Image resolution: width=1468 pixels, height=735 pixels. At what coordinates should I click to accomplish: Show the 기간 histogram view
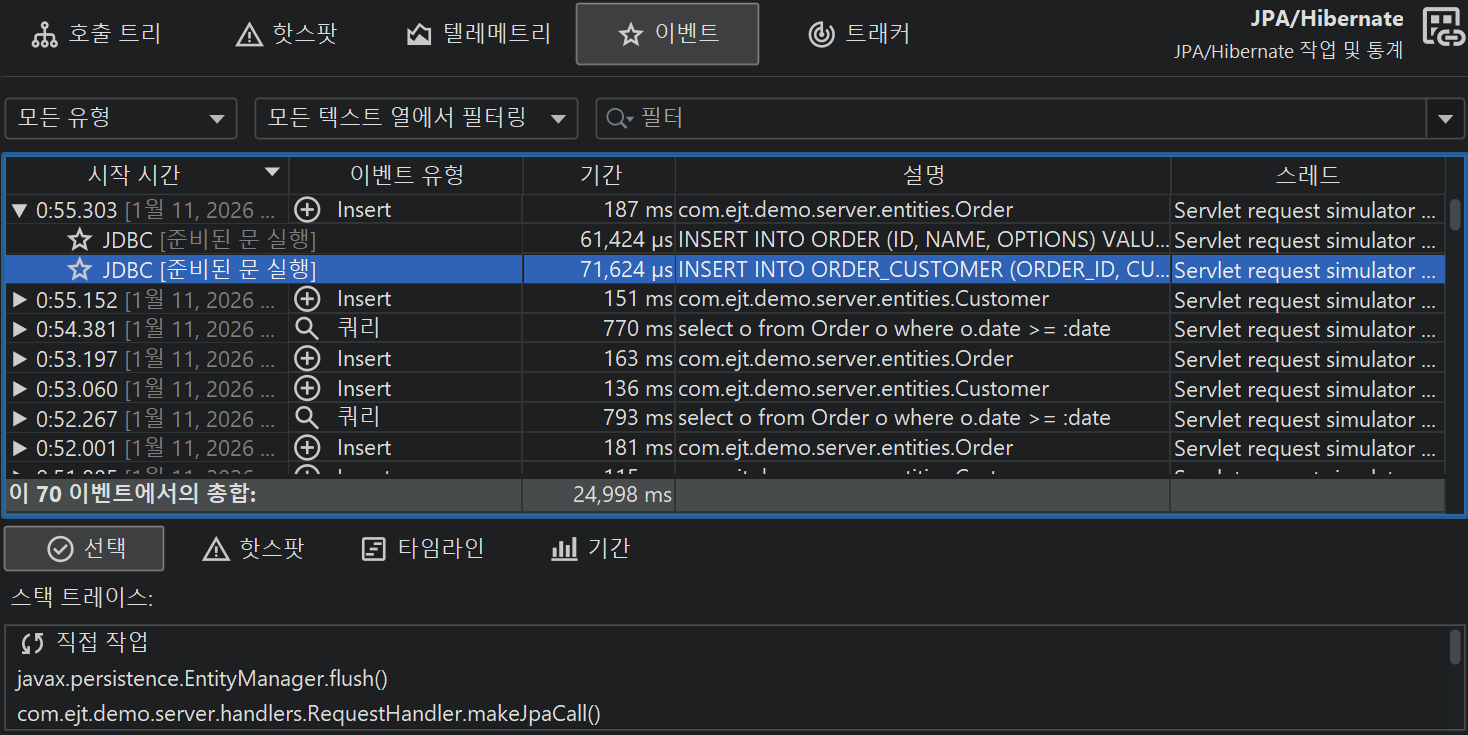(x=590, y=549)
